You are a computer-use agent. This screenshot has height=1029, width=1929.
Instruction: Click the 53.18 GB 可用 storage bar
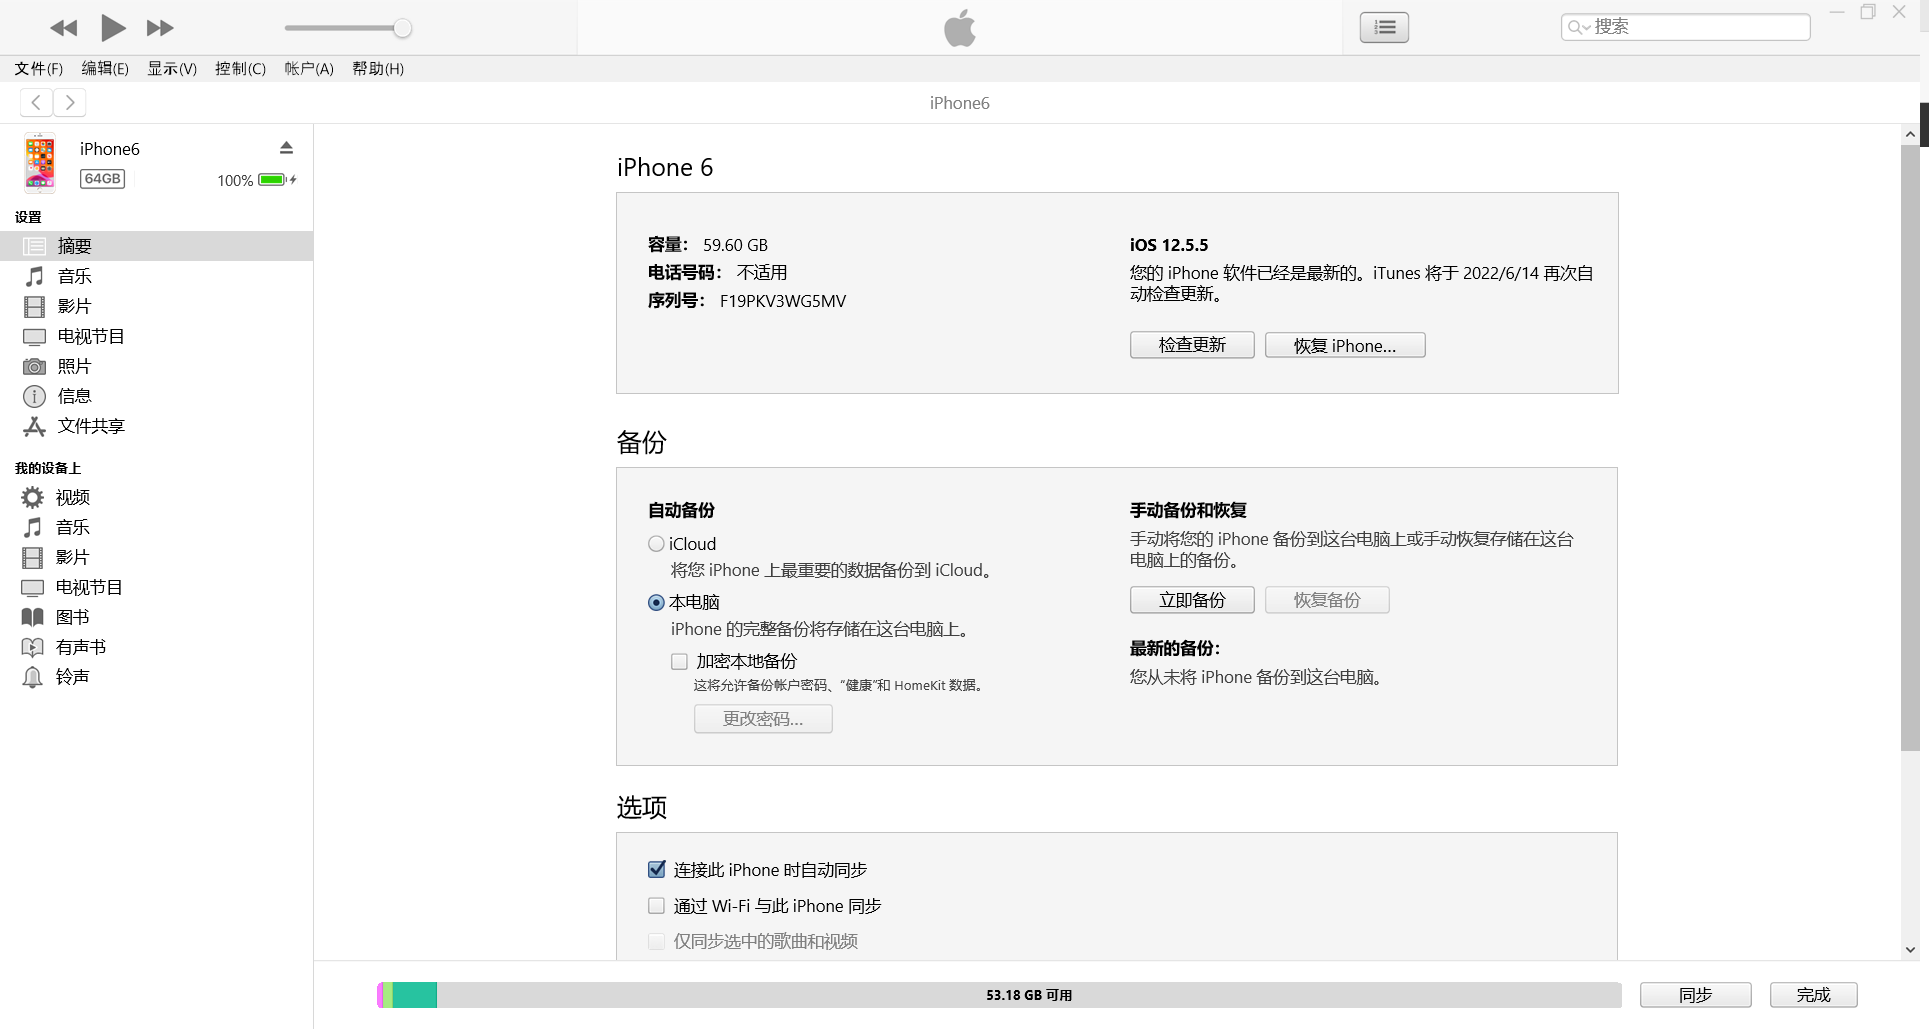pos(1029,995)
